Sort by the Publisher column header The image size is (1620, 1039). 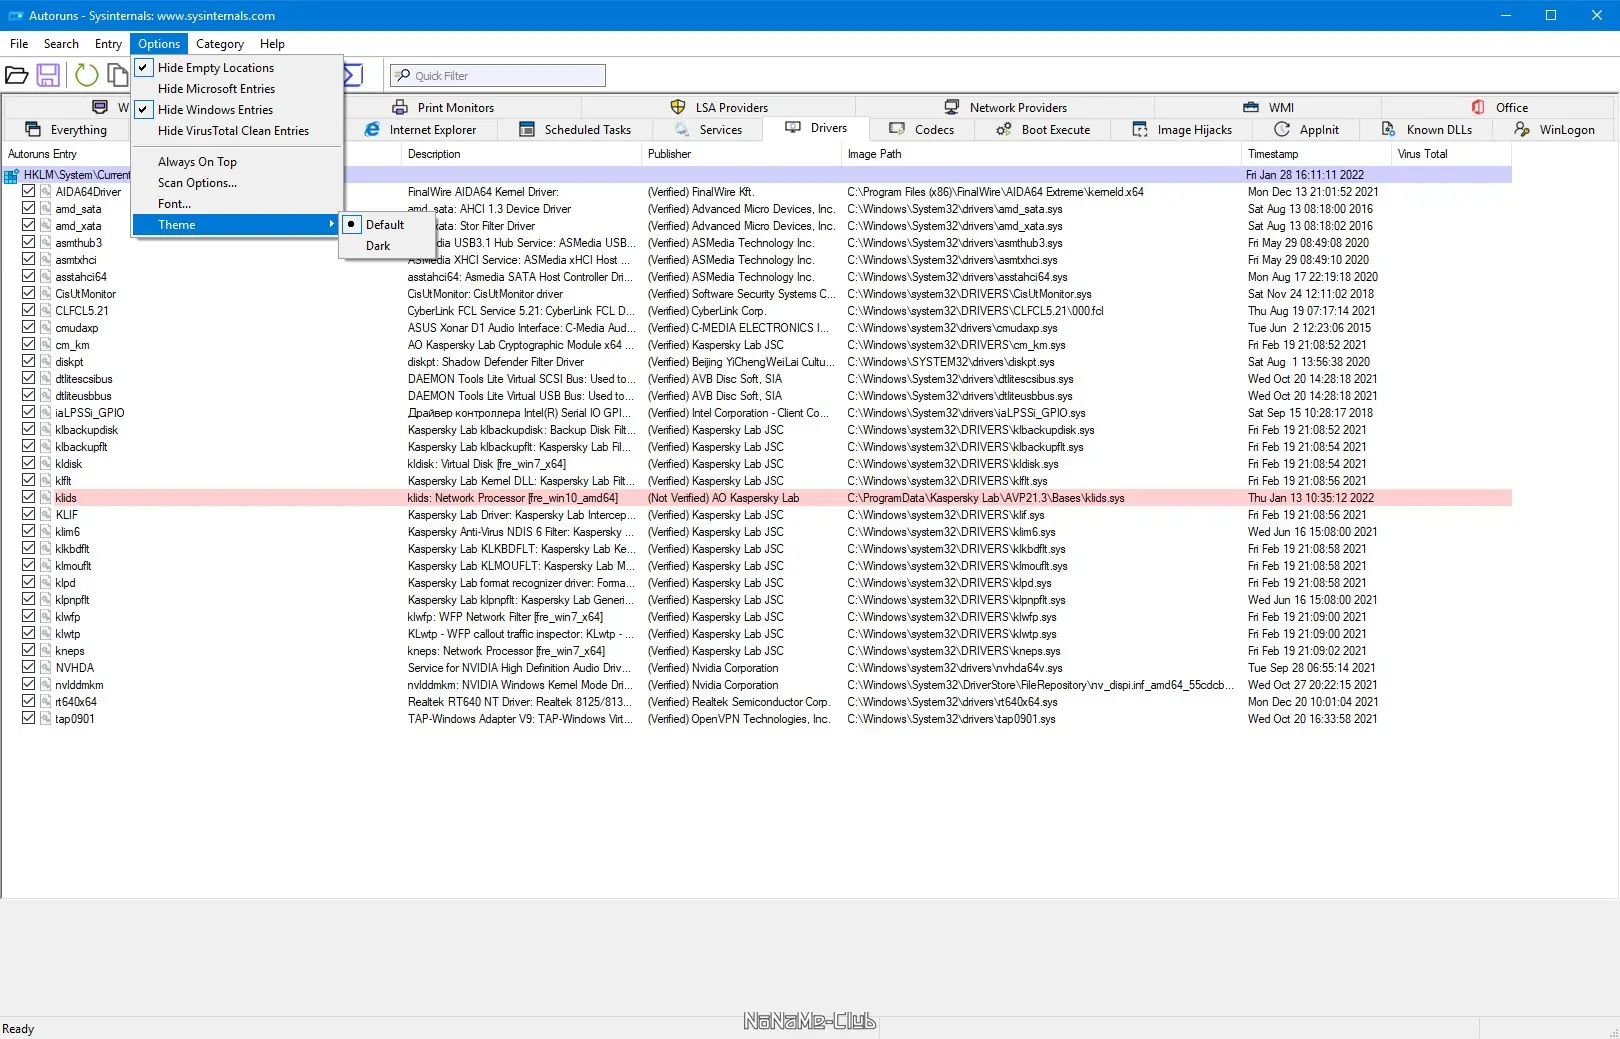point(741,154)
